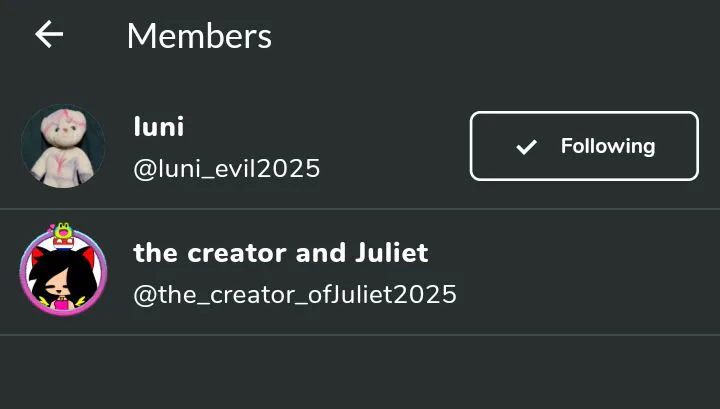Open the luni display name
720x409 pixels.
coord(159,126)
